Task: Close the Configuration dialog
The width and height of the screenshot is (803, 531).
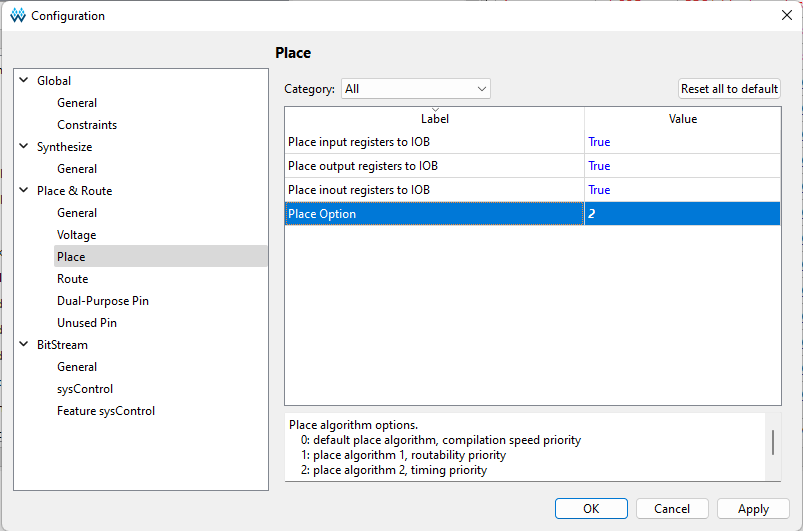Action: click(787, 15)
